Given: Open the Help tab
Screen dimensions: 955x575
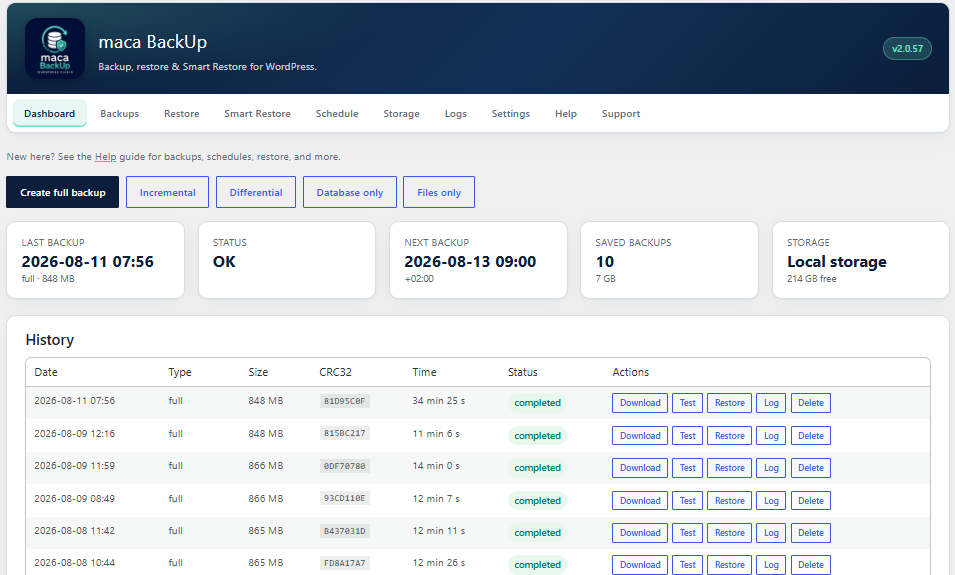Looking at the screenshot, I should coord(565,113).
